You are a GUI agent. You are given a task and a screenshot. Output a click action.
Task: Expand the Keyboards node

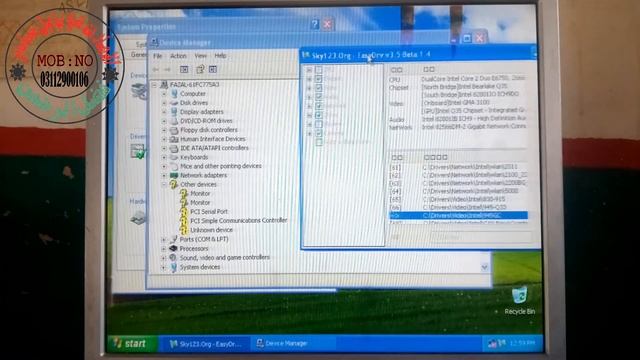pos(164,157)
